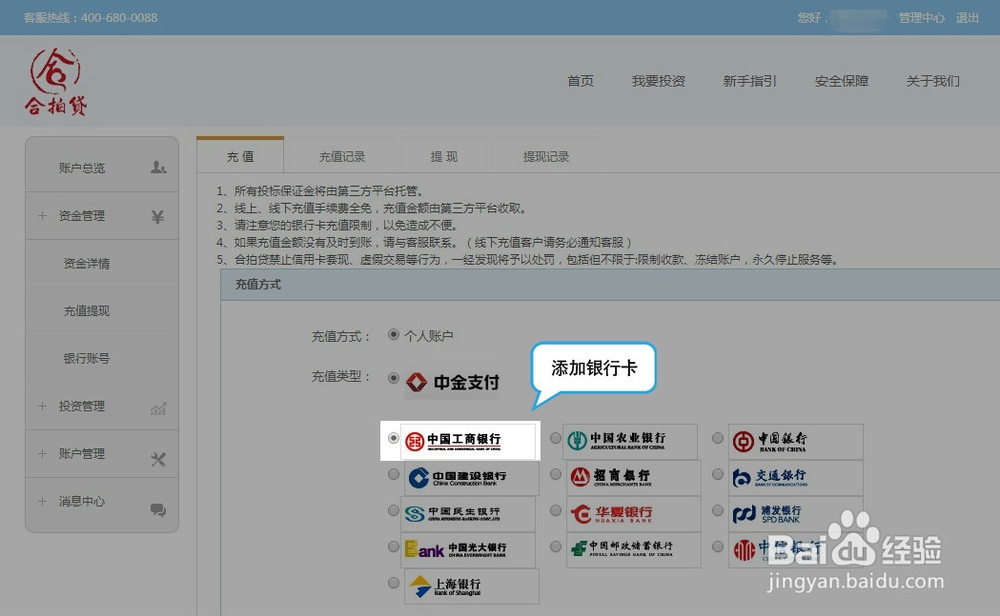Click the 合拍贷 logo
Viewport: 1000px width, 616px height.
coord(55,82)
